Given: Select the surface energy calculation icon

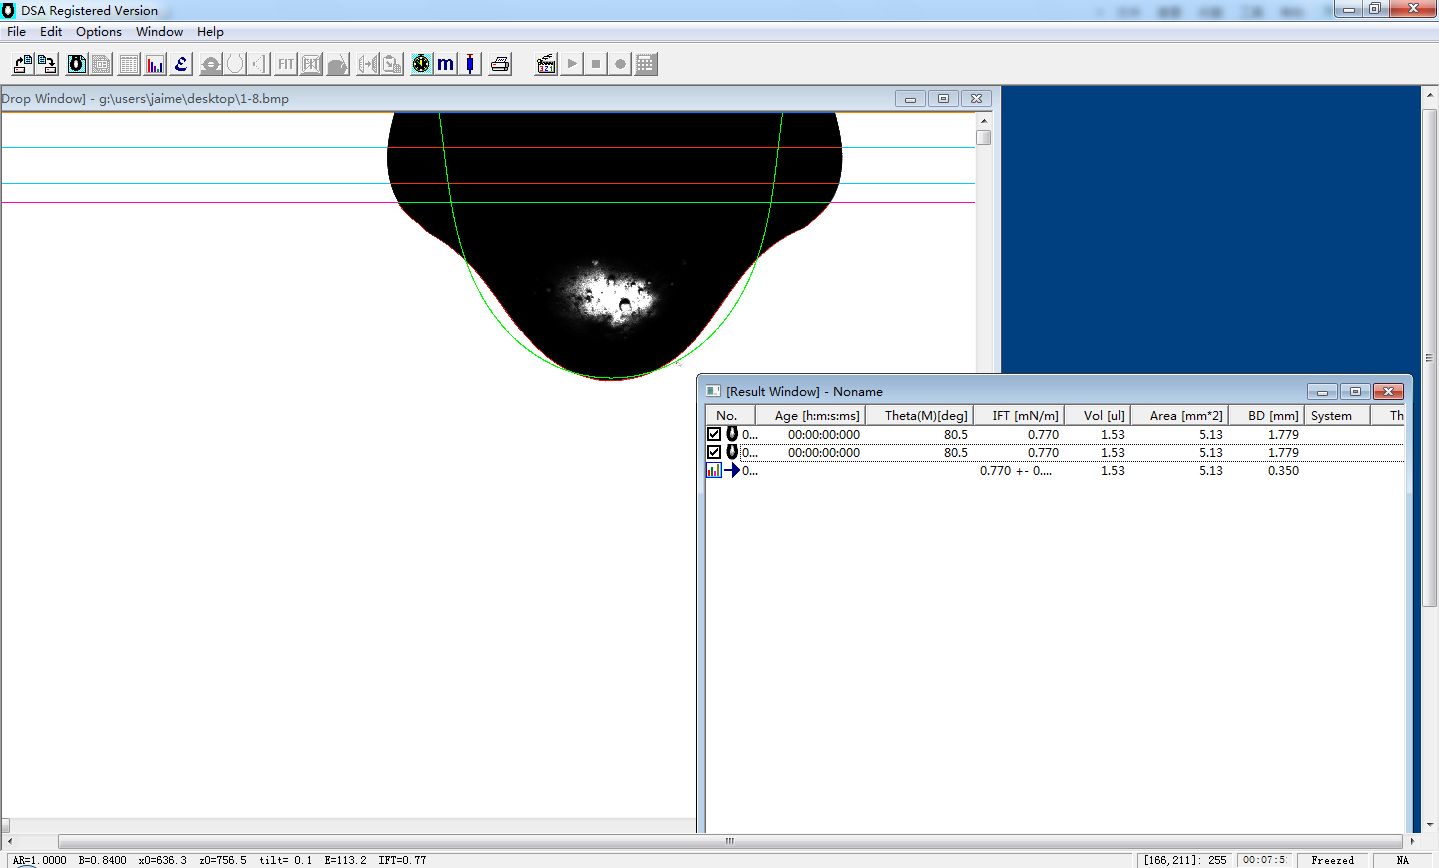Looking at the screenshot, I should point(181,63).
